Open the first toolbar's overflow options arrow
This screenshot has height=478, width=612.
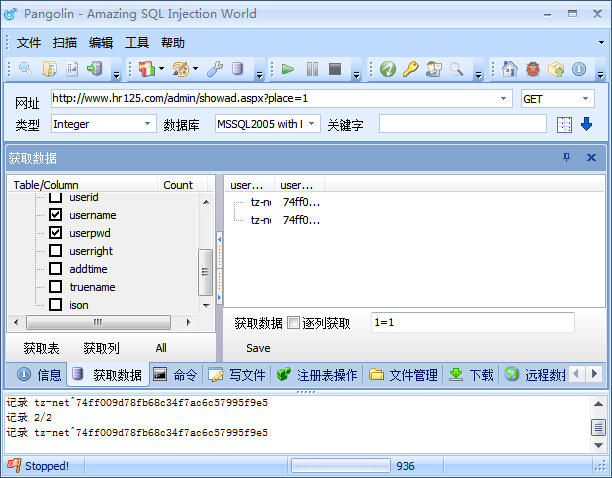pos(116,74)
